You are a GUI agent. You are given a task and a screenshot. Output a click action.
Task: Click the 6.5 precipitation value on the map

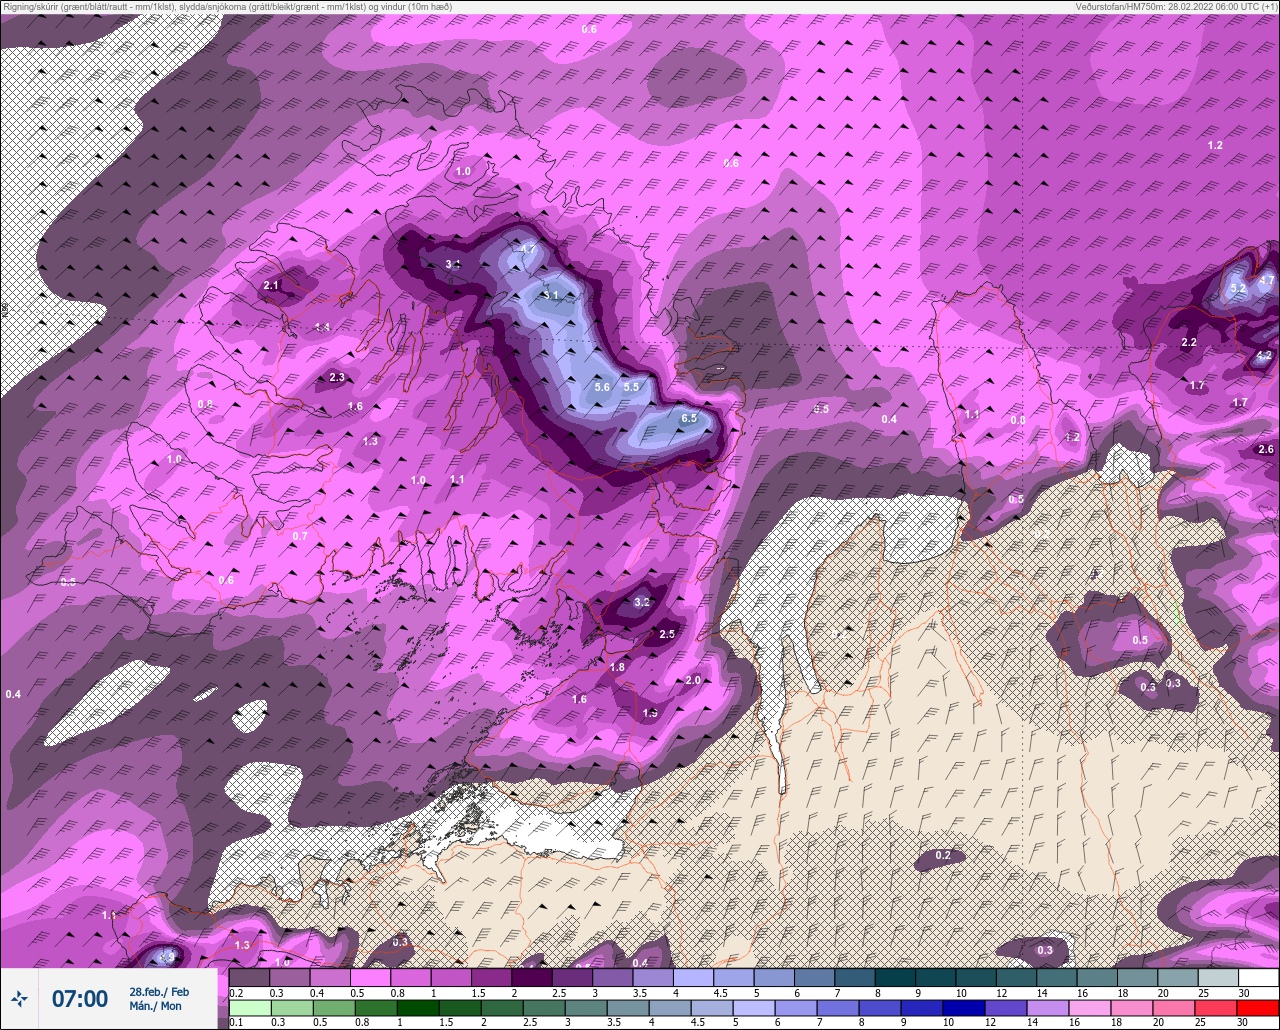point(689,419)
